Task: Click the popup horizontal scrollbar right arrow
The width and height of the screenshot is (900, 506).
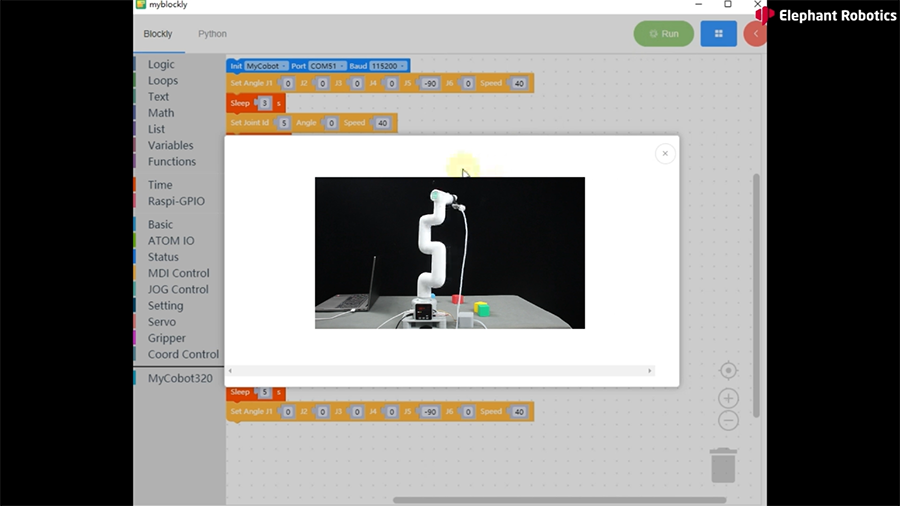Action: [x=650, y=371]
